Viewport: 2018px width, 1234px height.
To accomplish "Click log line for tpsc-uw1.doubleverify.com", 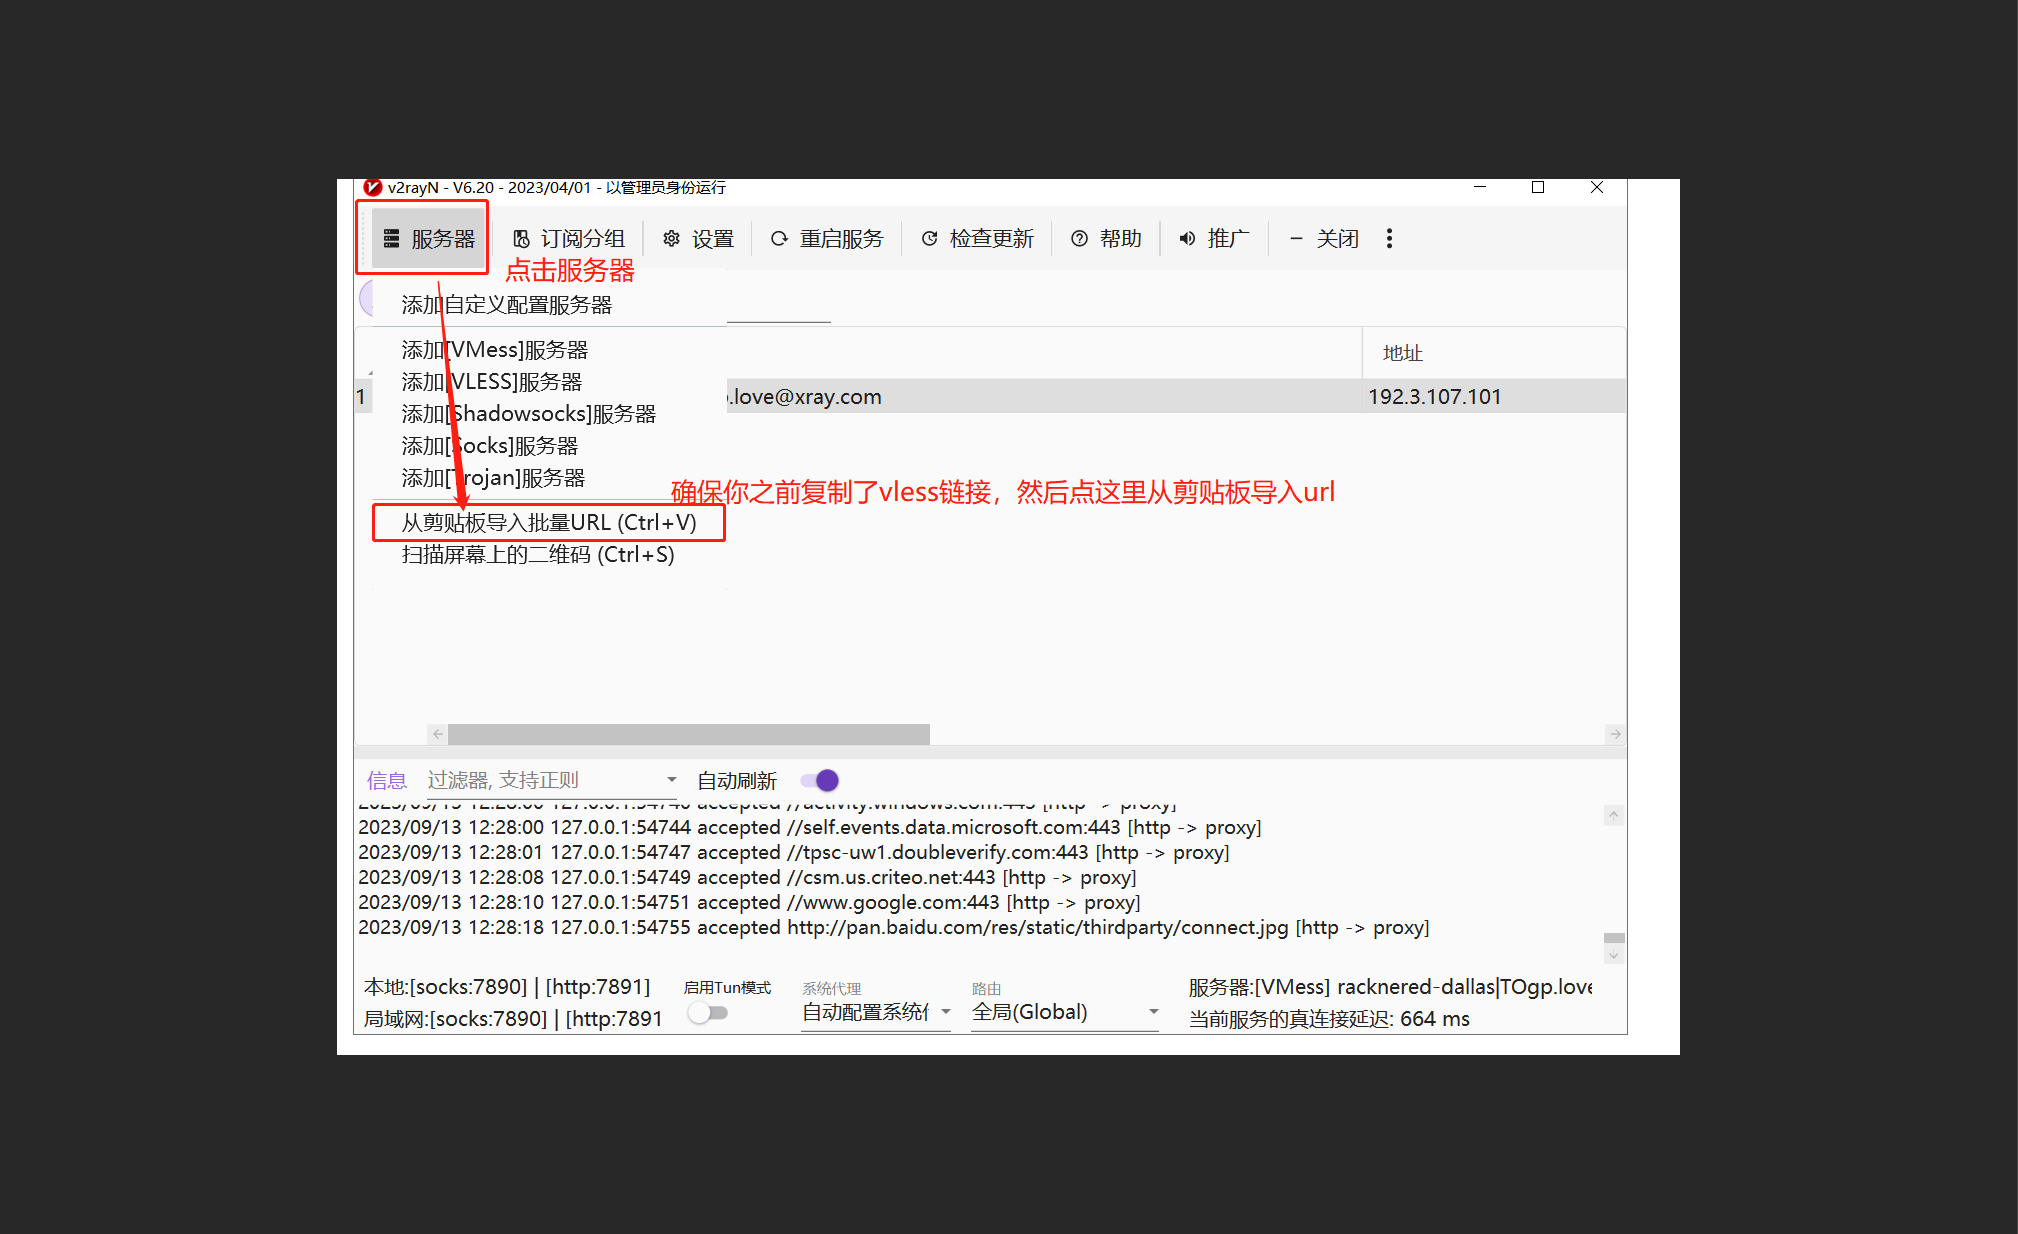I will click(794, 853).
